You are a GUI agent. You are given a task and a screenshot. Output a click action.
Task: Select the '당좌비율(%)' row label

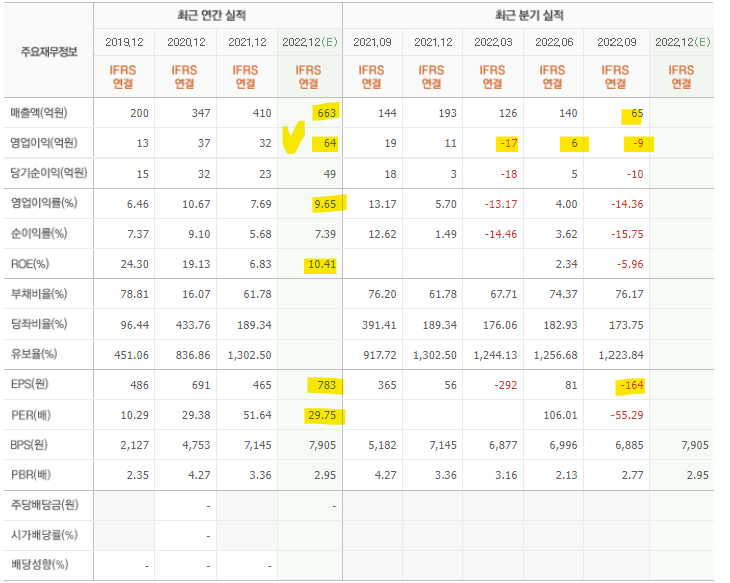pyautogui.click(x=39, y=324)
